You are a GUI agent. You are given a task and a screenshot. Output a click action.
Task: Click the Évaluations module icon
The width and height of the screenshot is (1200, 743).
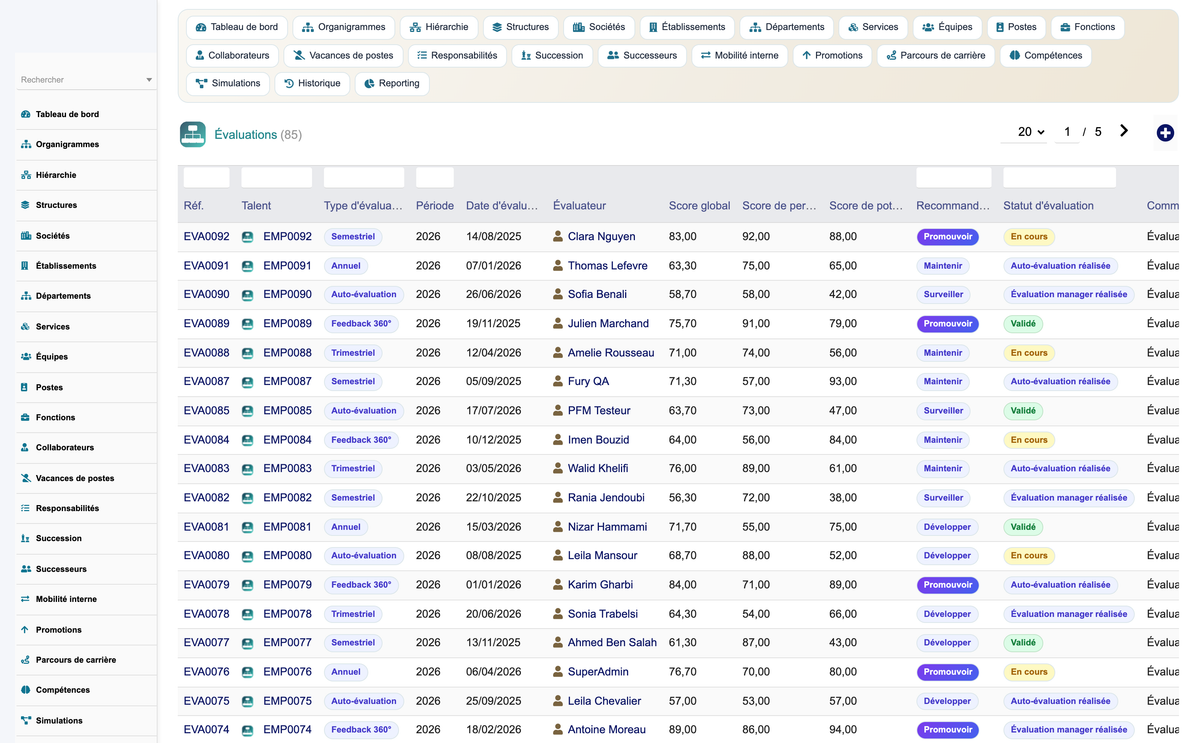click(193, 134)
